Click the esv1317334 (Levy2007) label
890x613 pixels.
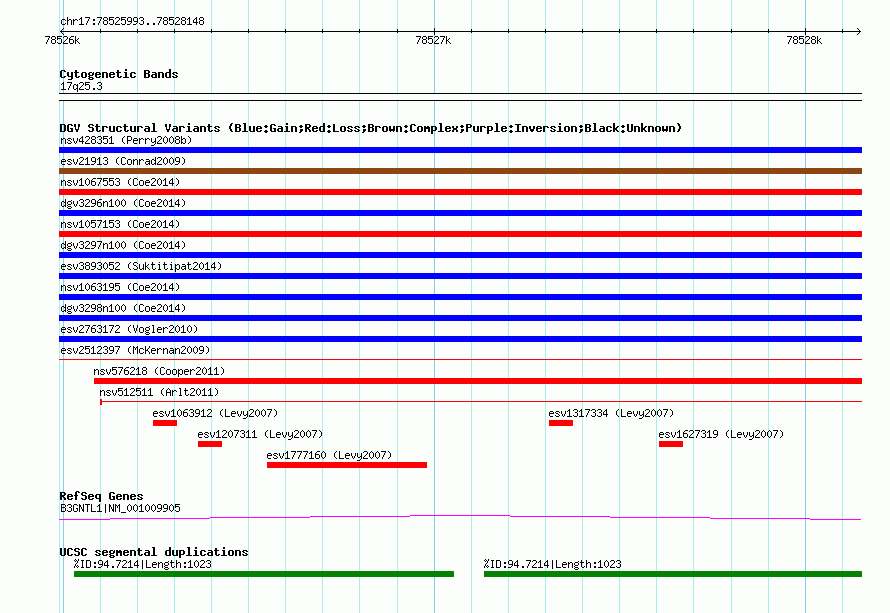[611, 413]
